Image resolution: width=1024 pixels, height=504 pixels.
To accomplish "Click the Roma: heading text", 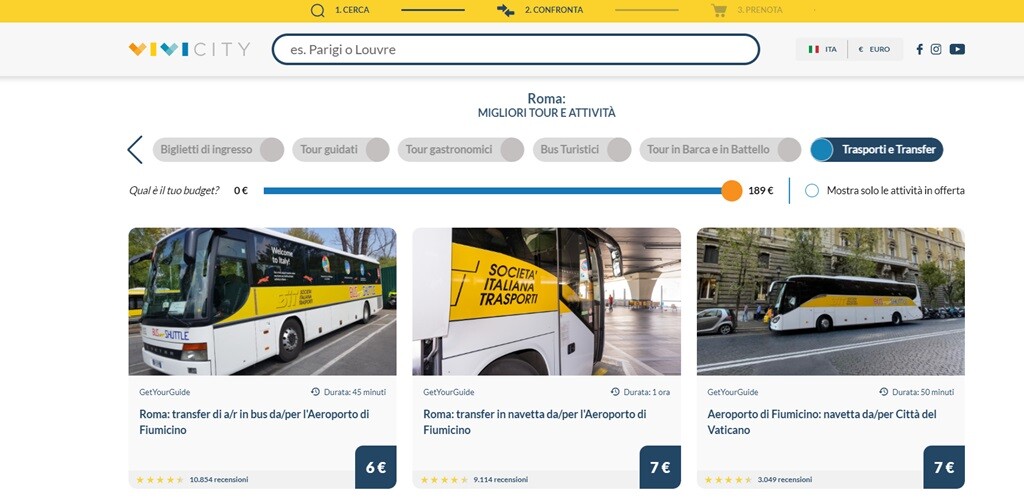I will [547, 99].
